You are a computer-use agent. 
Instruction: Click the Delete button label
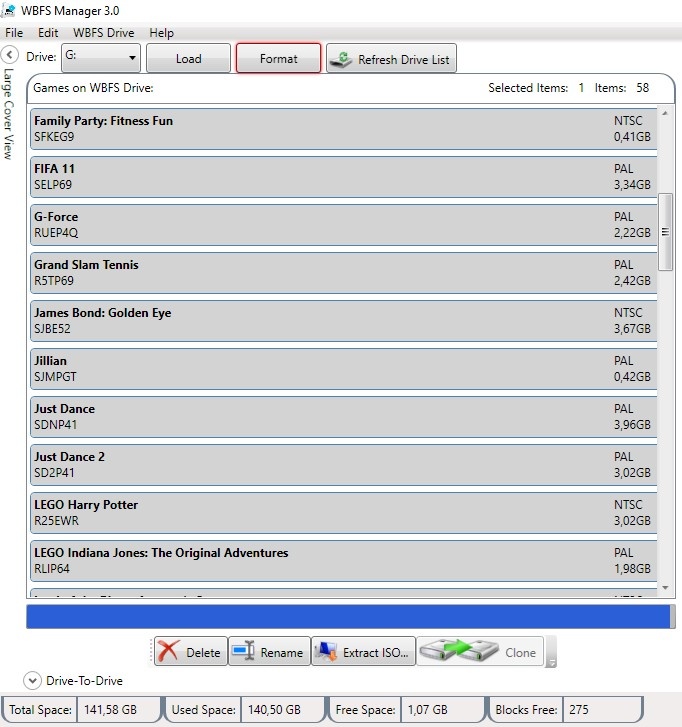(x=203, y=652)
